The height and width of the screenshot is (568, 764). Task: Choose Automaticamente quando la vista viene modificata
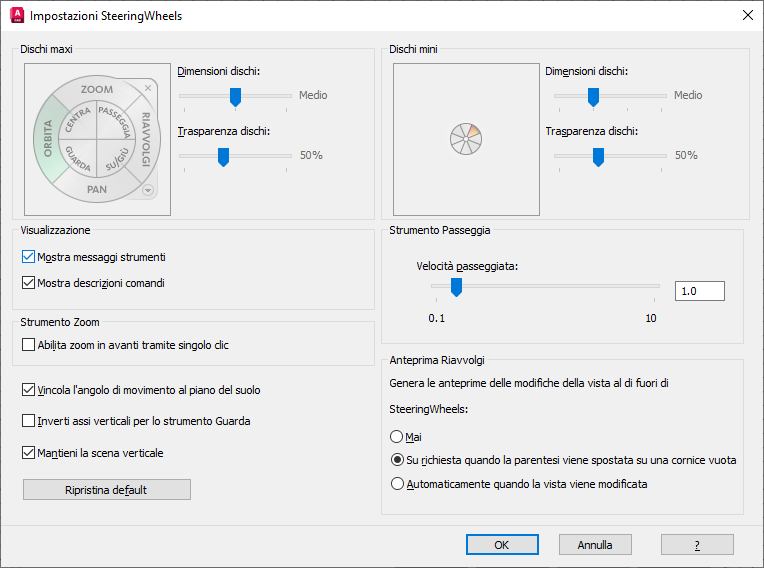click(397, 484)
